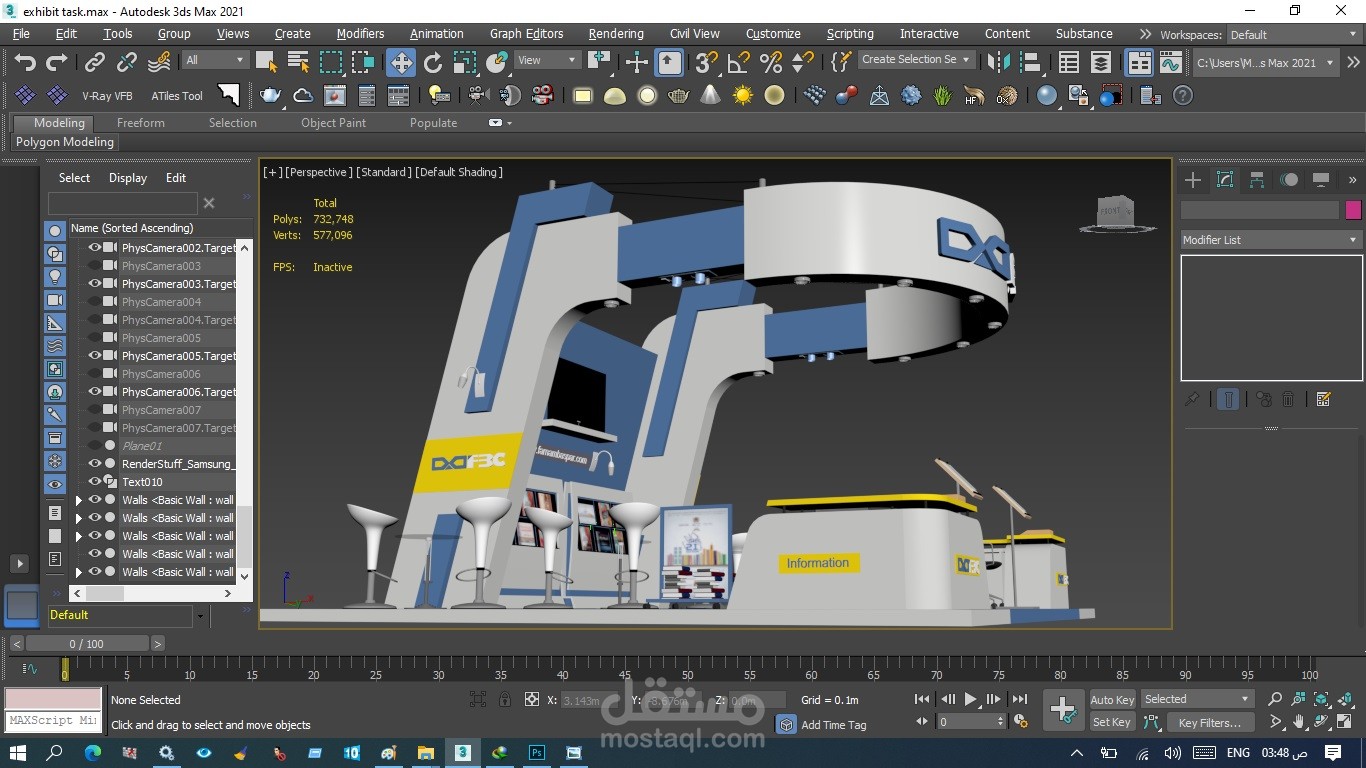
Task: Click the help question mark toolbar icon
Action: tap(1183, 96)
